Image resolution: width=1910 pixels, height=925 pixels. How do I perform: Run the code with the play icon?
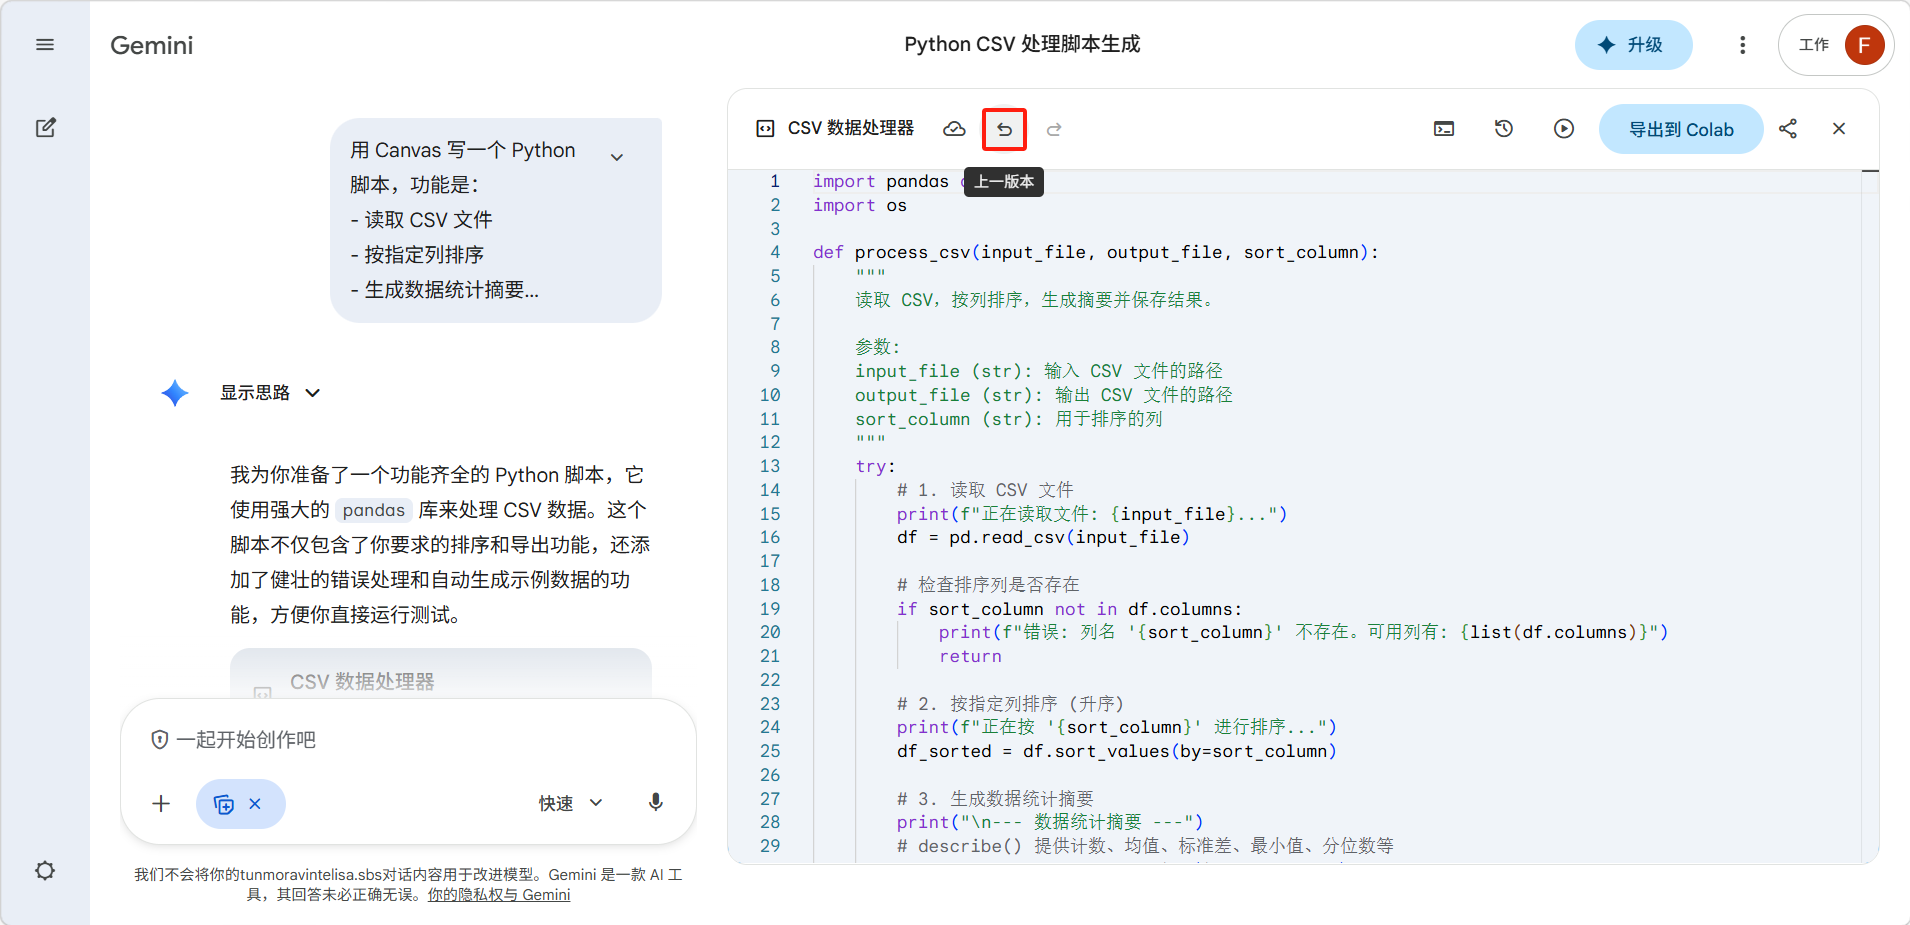(1564, 129)
